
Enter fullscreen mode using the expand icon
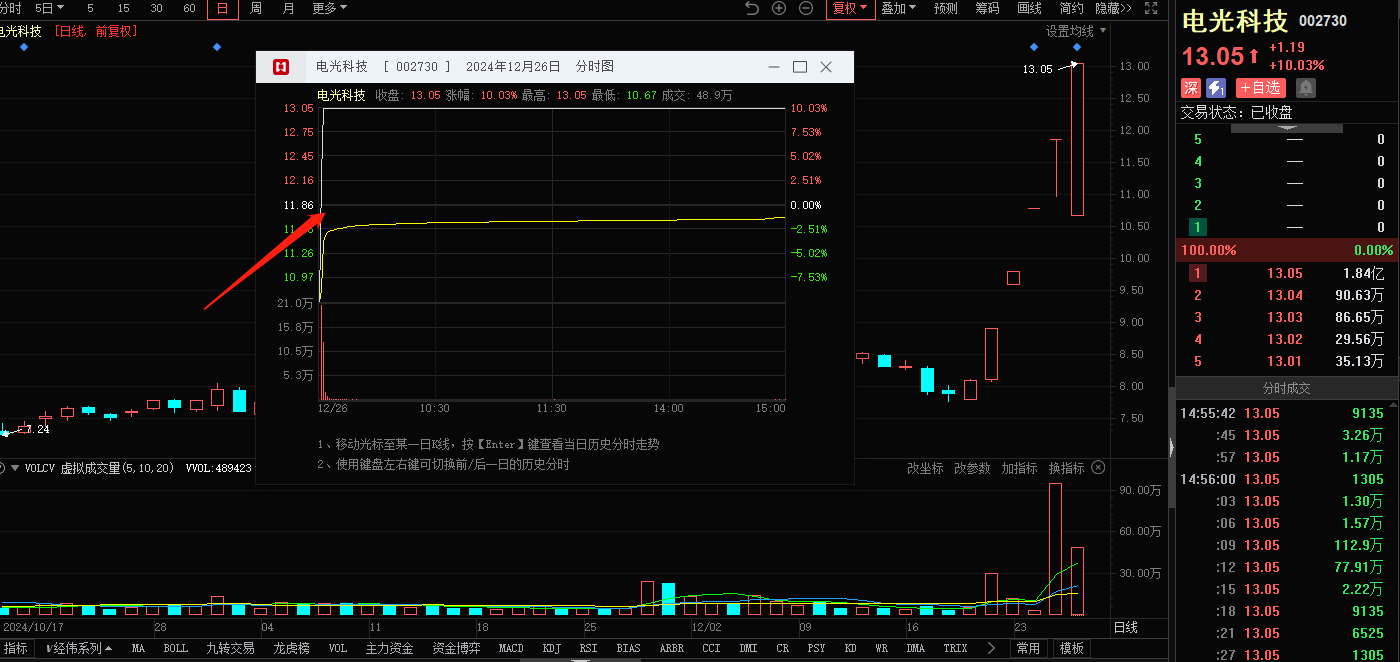point(1152,9)
